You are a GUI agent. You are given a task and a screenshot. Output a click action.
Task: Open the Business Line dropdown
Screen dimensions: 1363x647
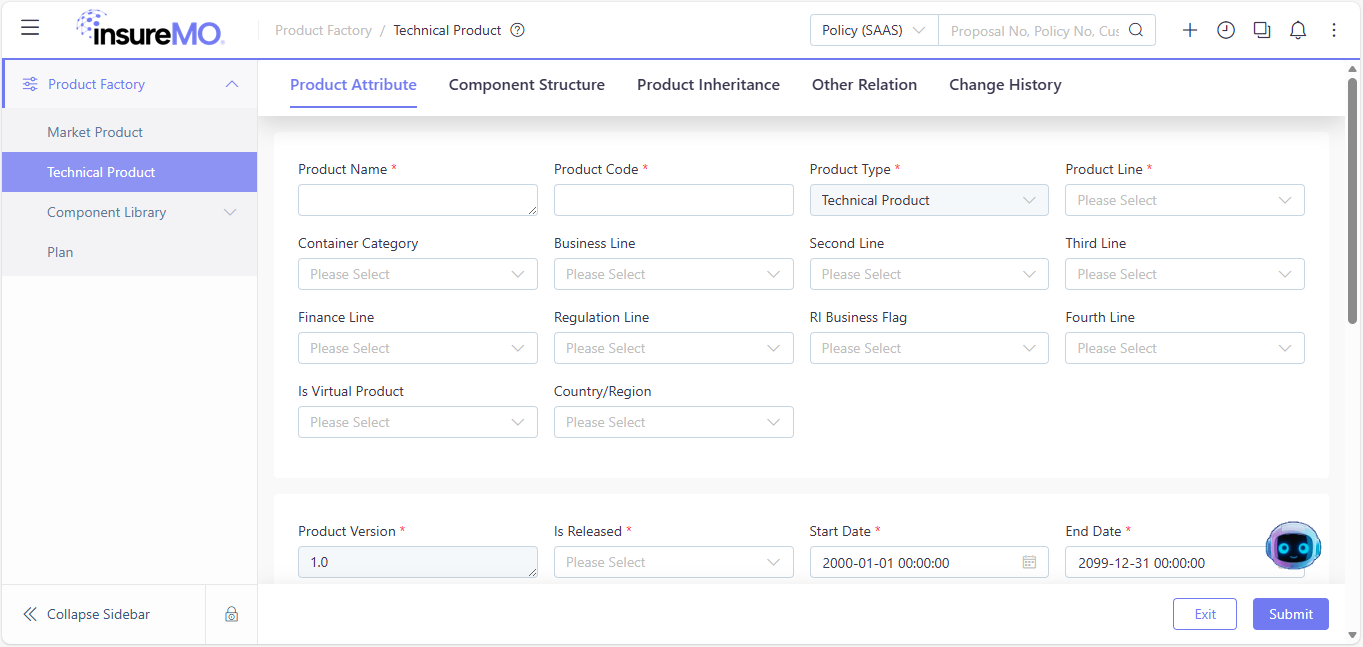674,274
